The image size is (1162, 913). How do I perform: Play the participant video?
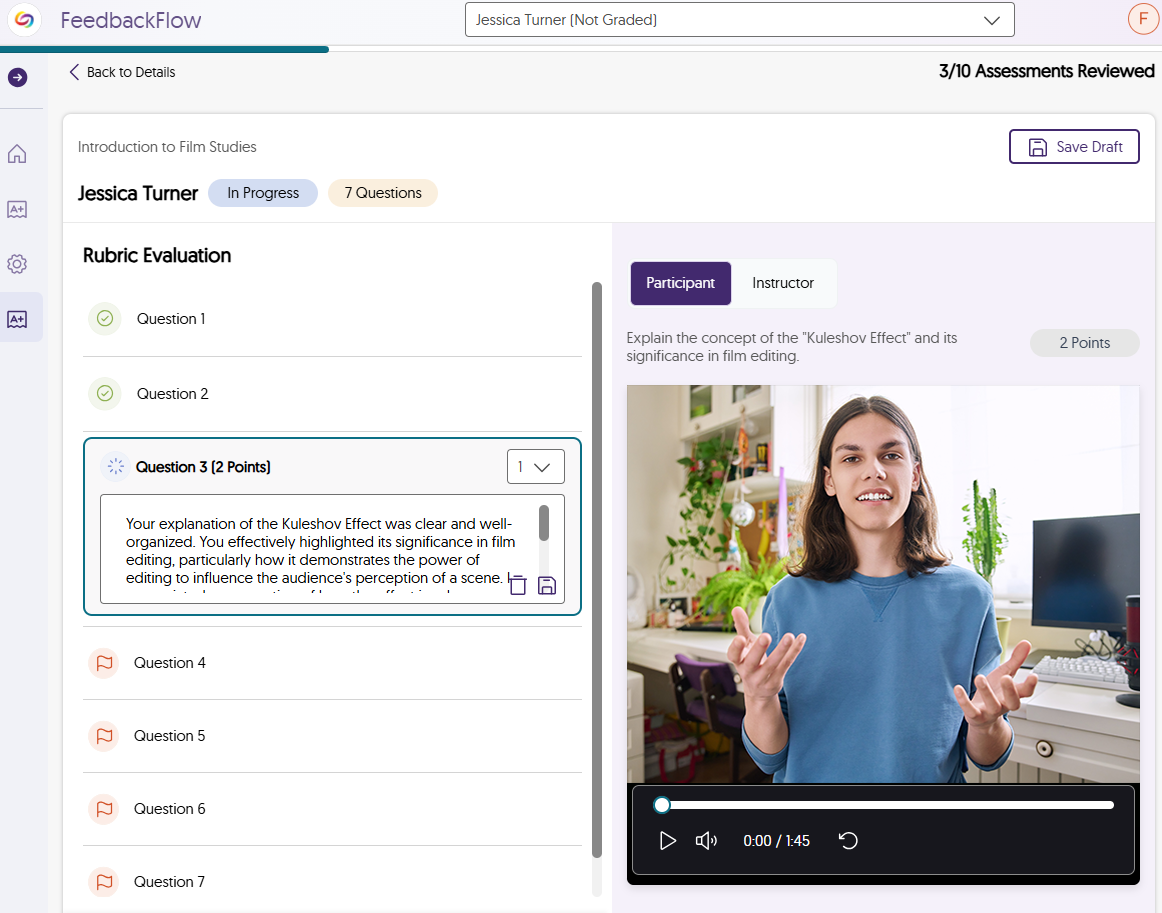[668, 841]
